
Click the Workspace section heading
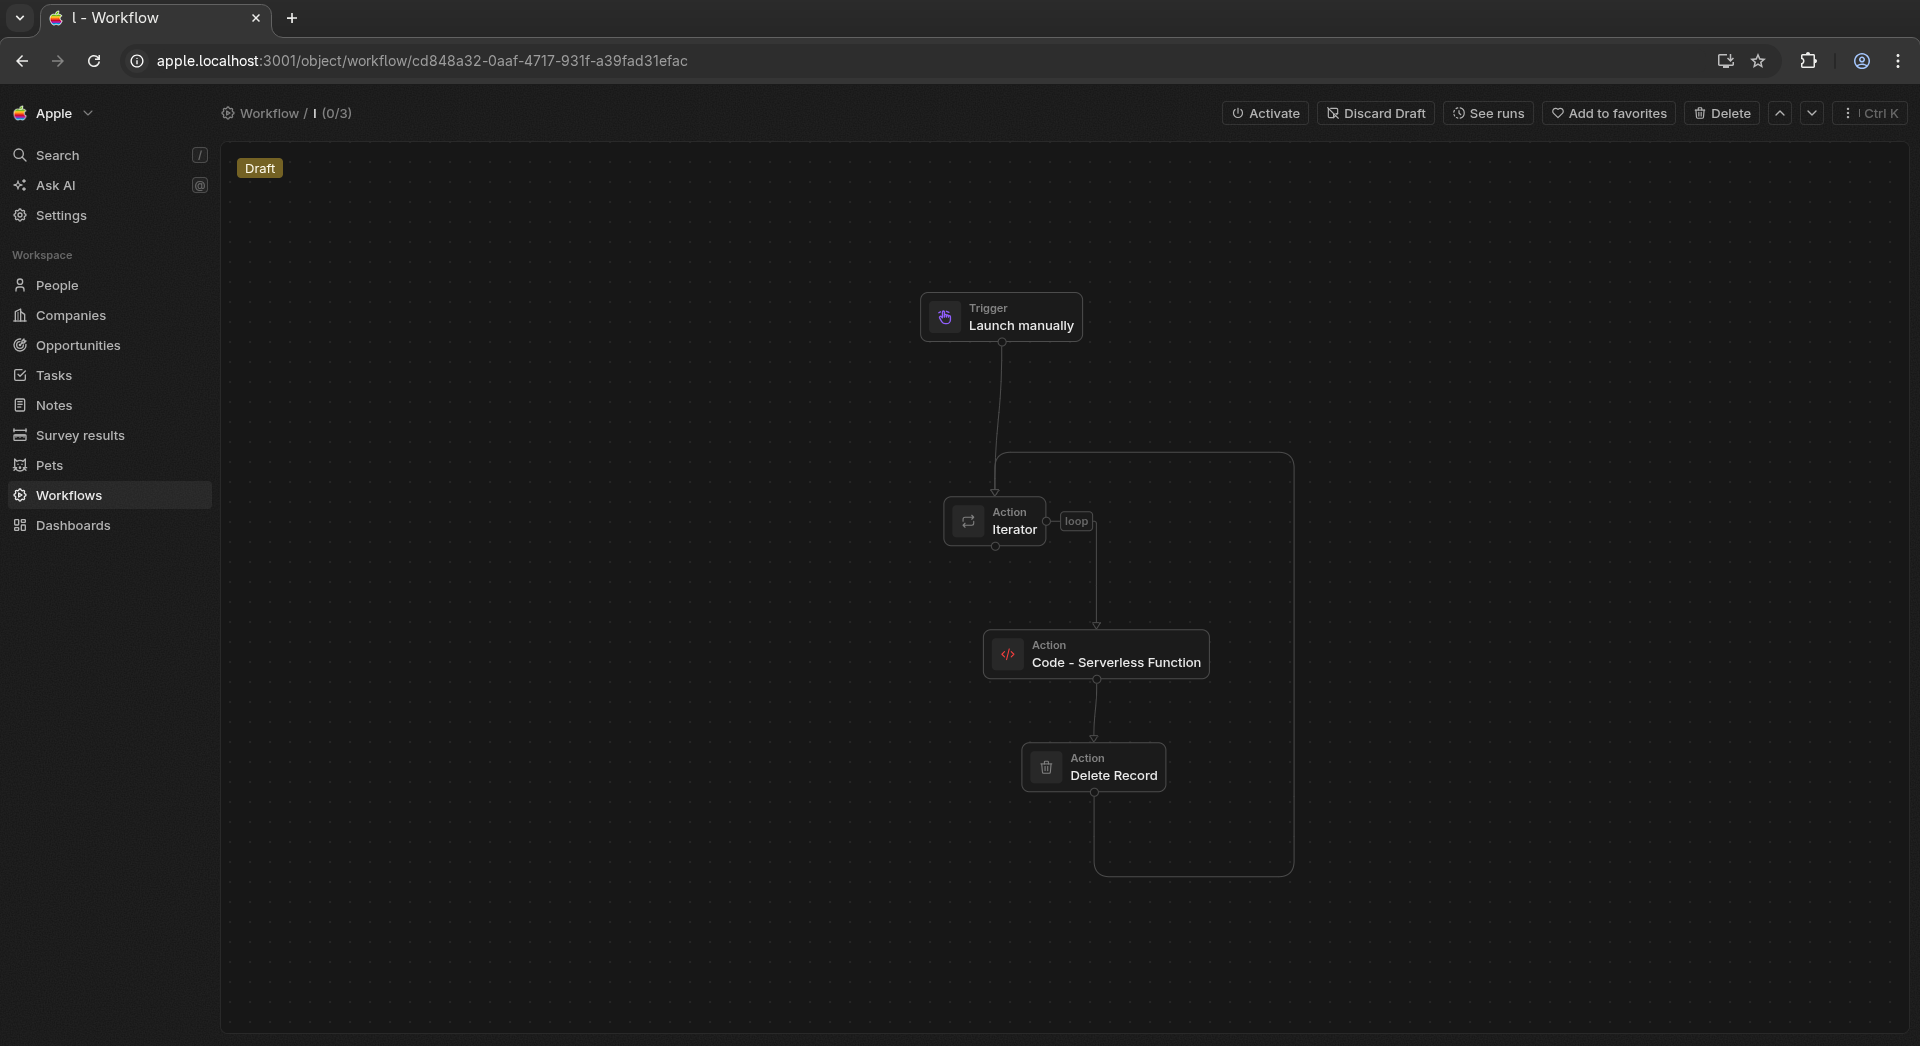tap(42, 255)
